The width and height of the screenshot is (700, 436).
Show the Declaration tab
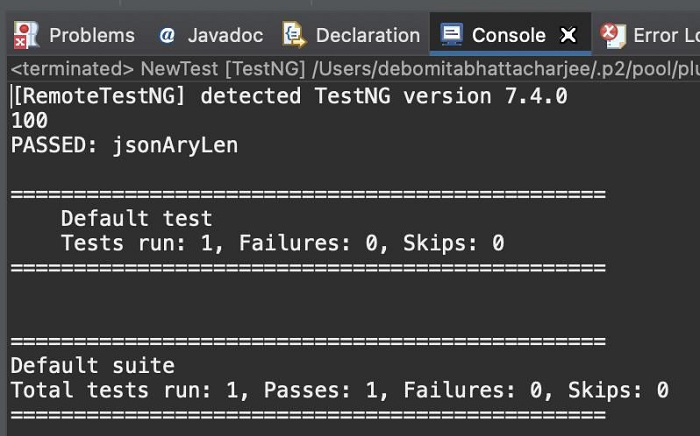[x=367, y=36]
